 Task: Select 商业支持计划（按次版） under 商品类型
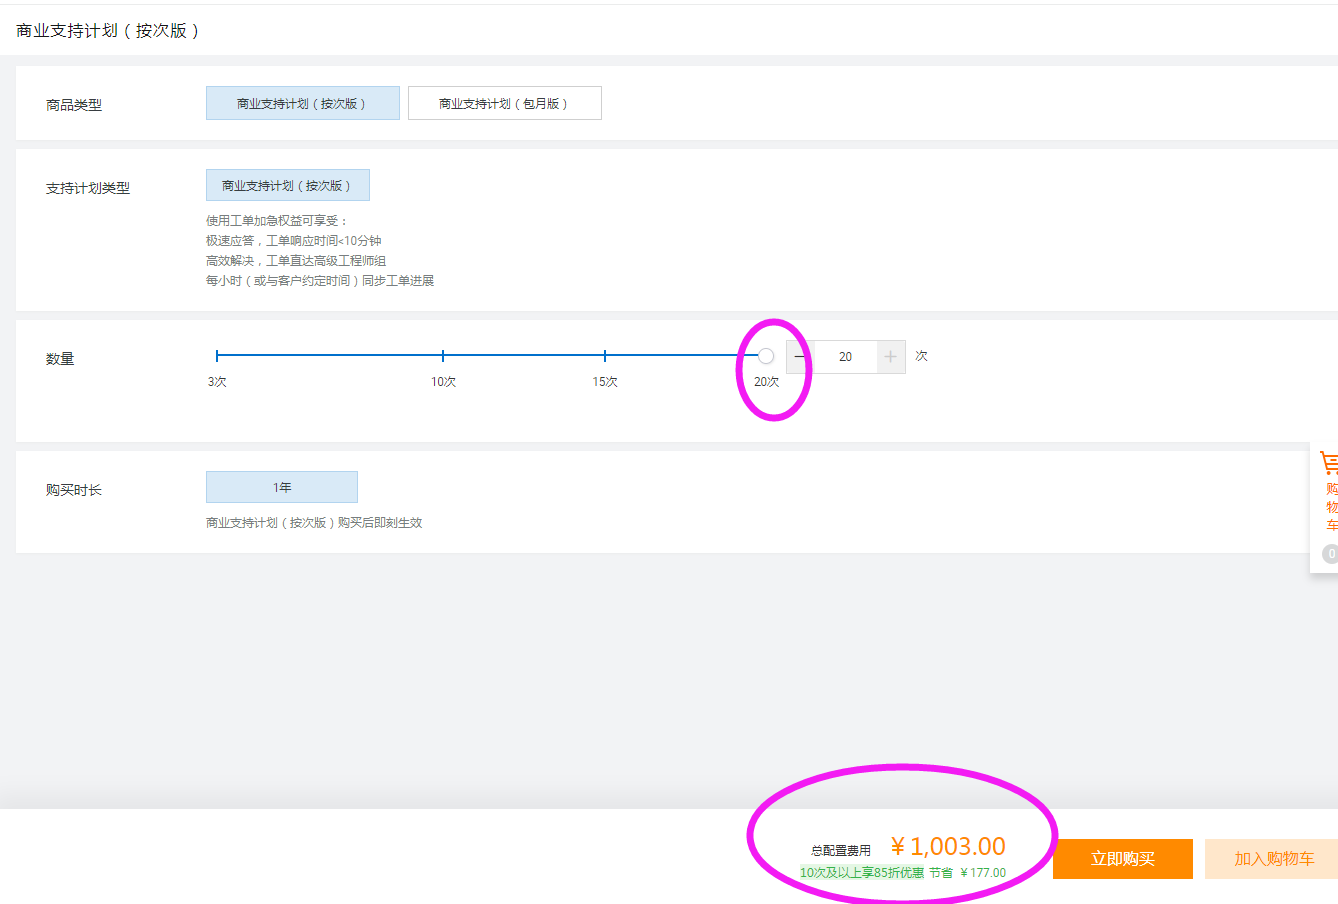(302, 103)
